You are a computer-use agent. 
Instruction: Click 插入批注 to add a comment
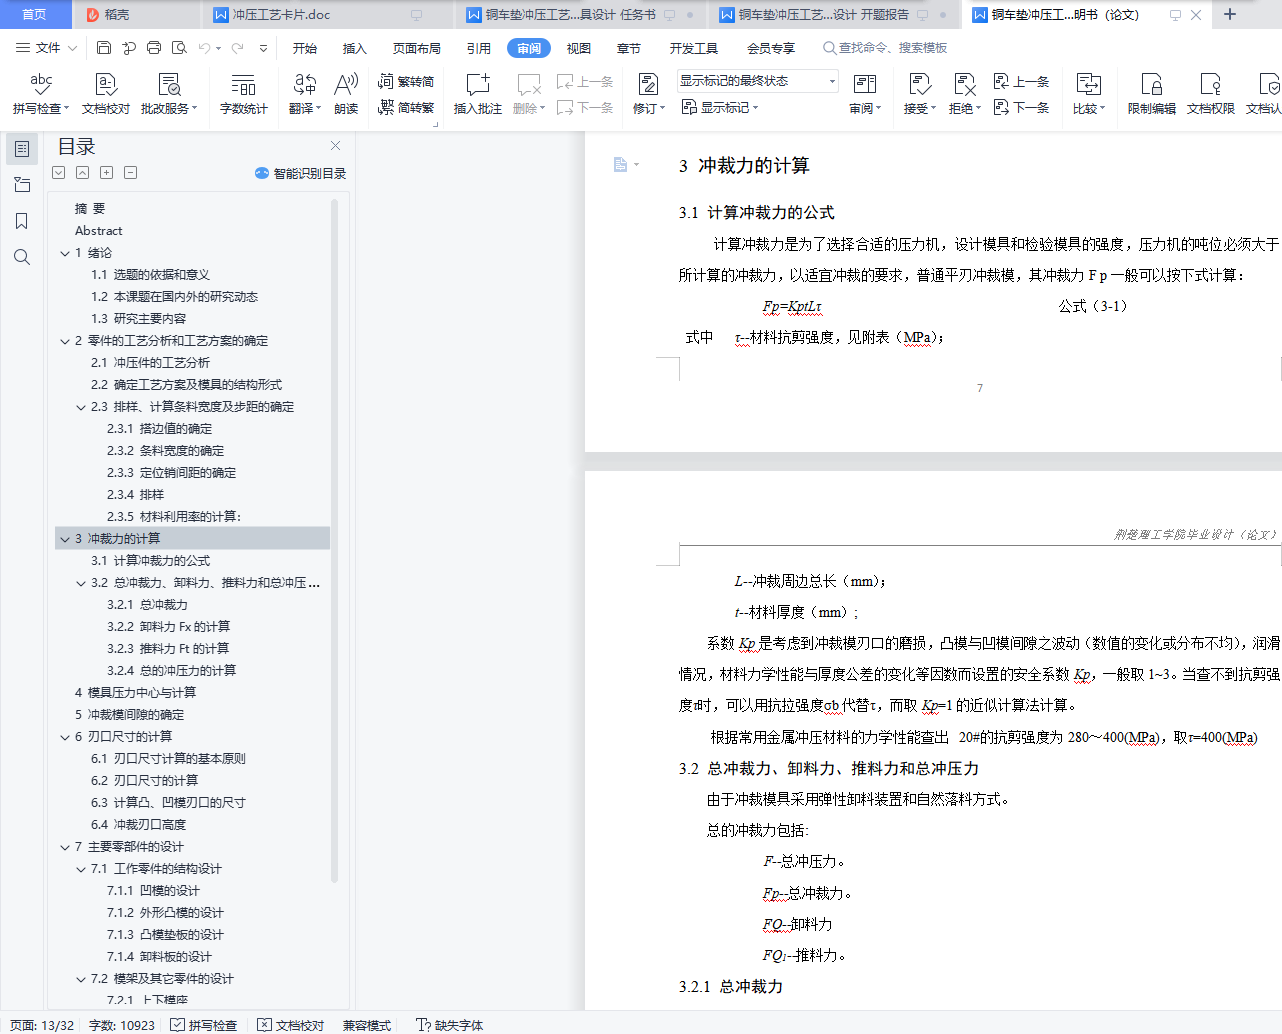[478, 93]
